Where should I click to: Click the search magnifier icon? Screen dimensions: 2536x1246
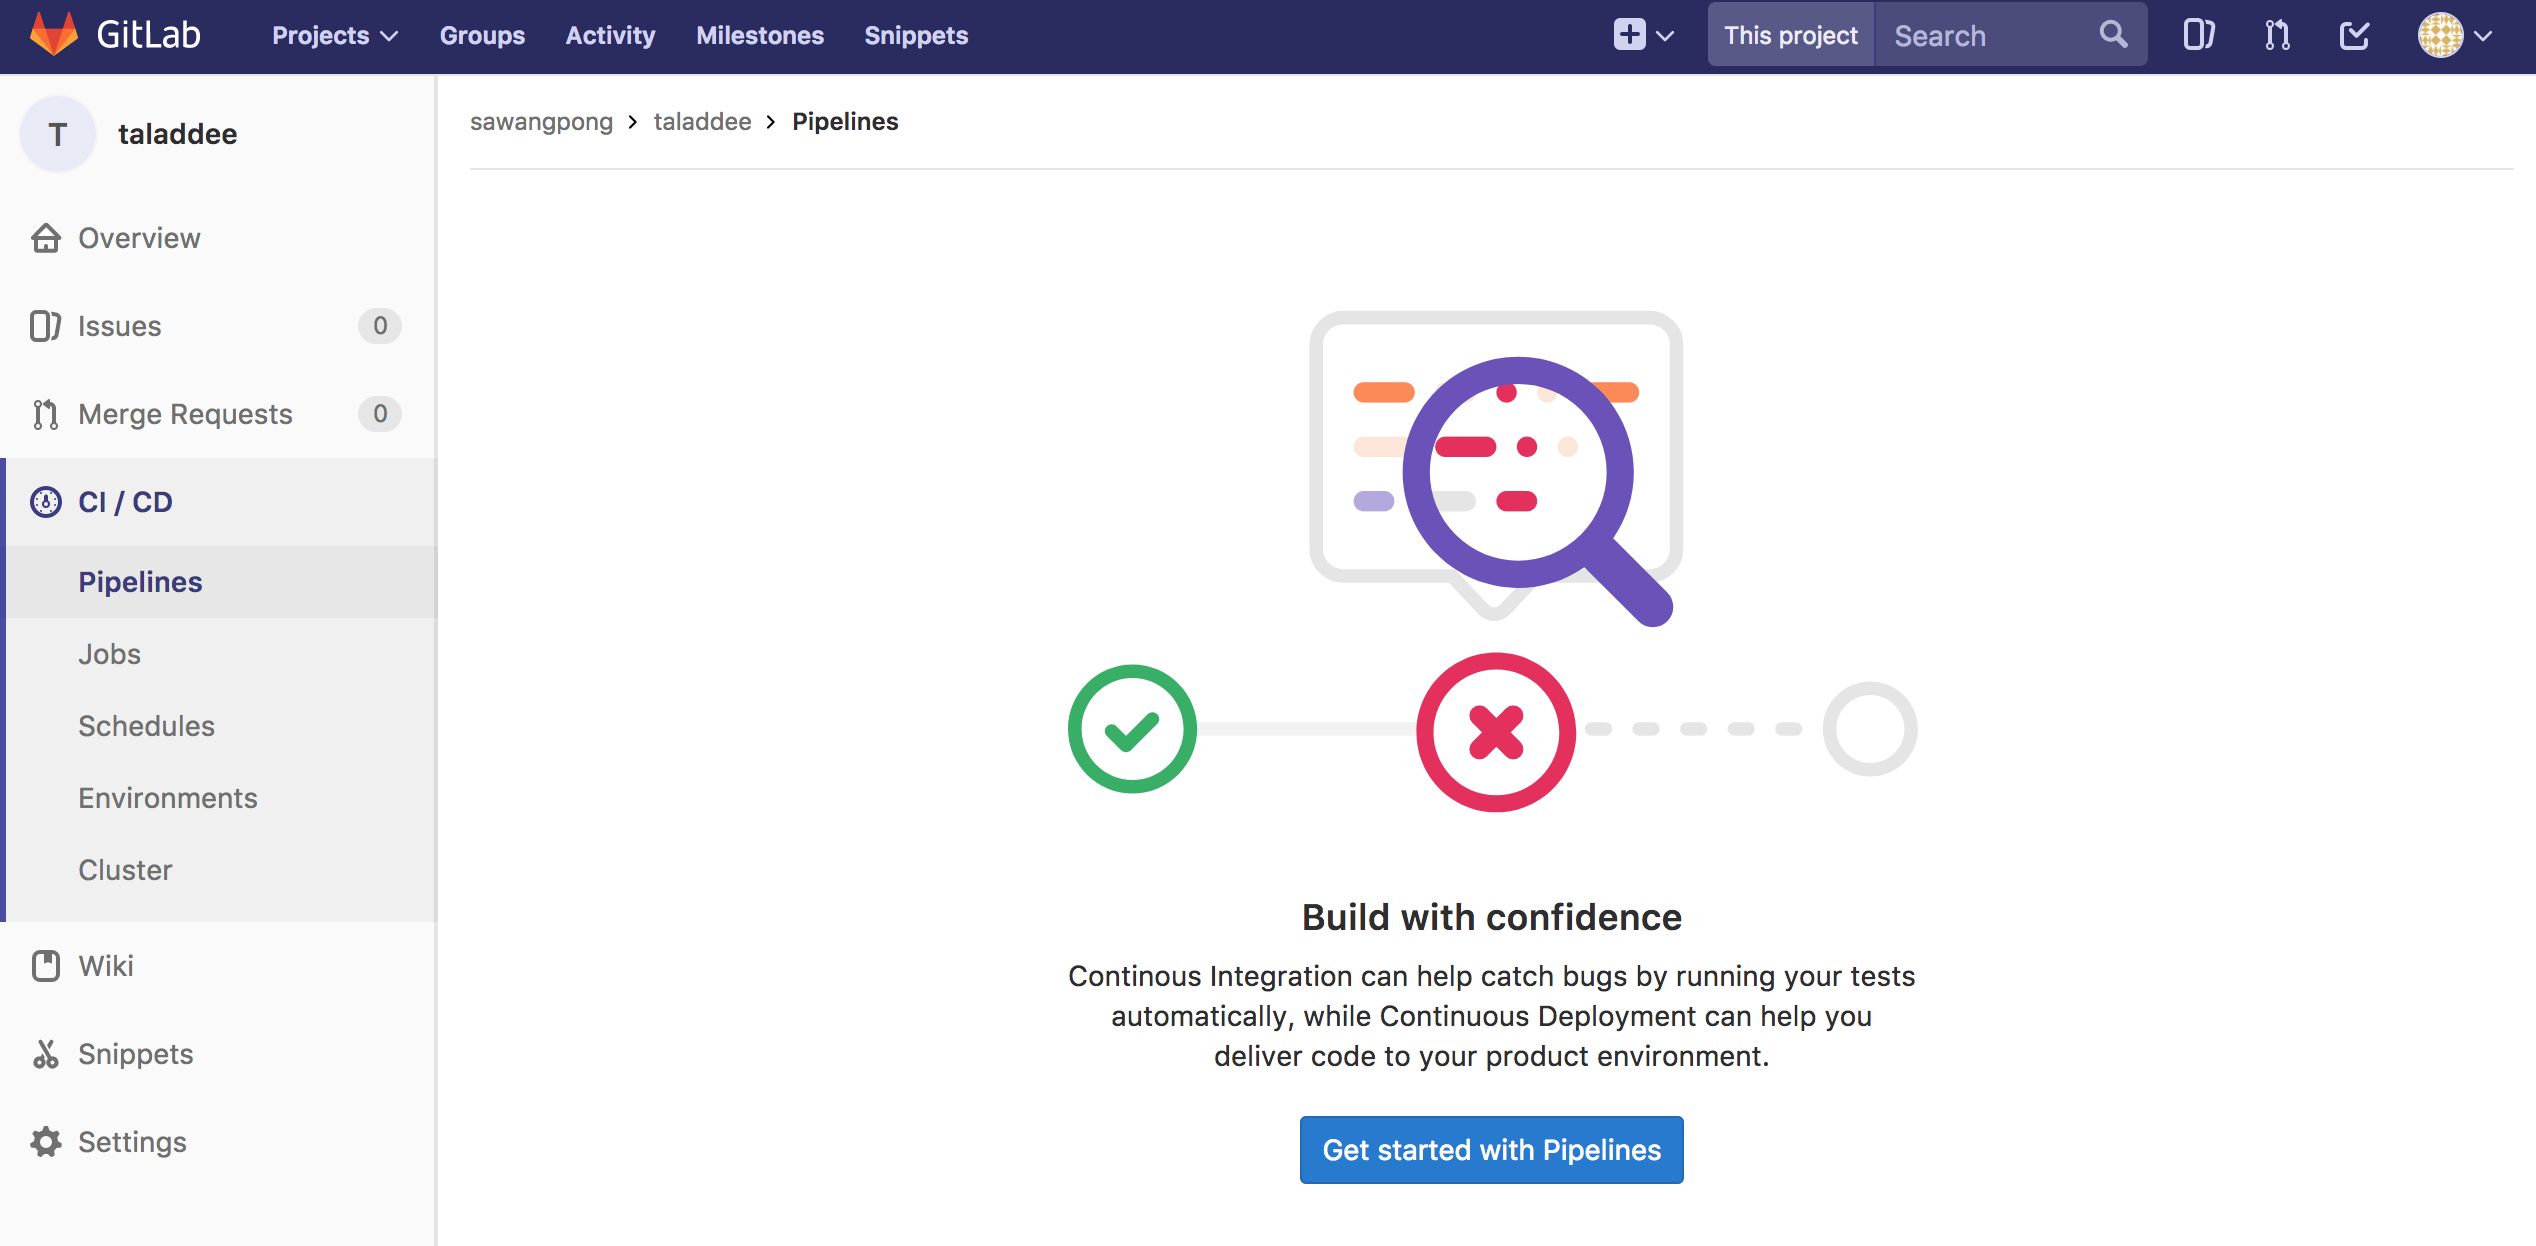2113,35
